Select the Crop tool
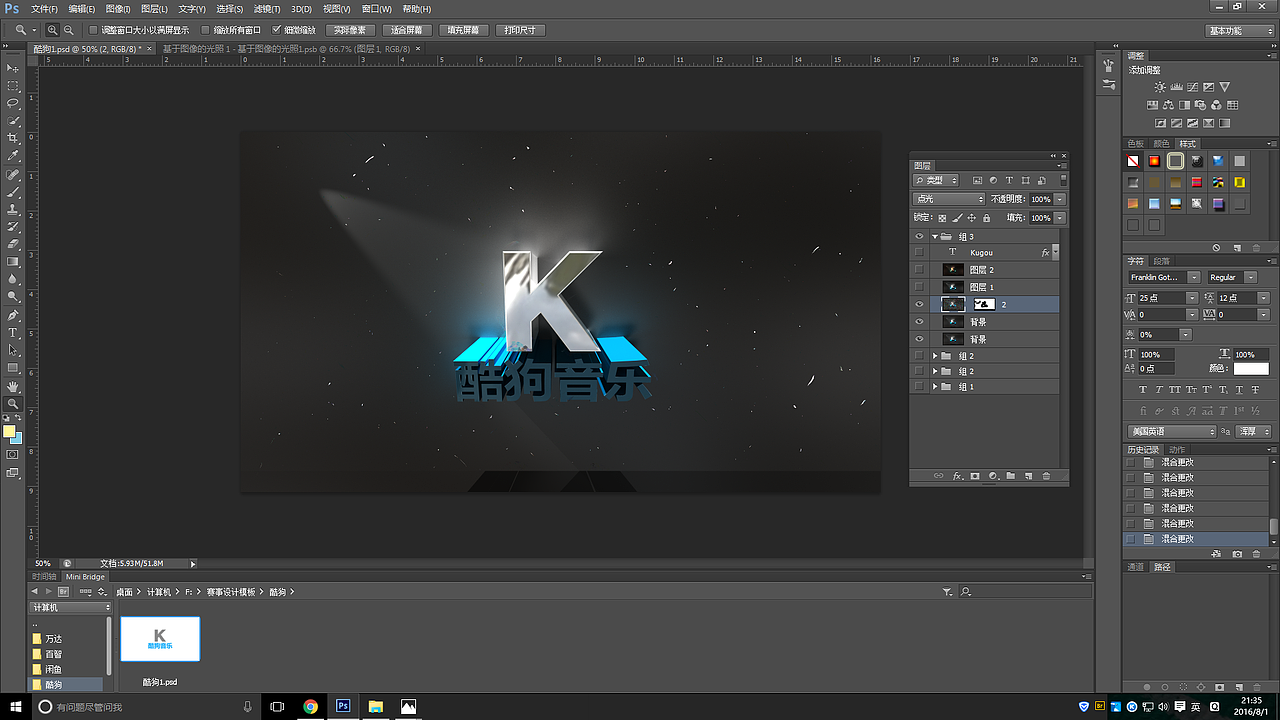This screenshot has width=1280, height=720. (x=14, y=138)
